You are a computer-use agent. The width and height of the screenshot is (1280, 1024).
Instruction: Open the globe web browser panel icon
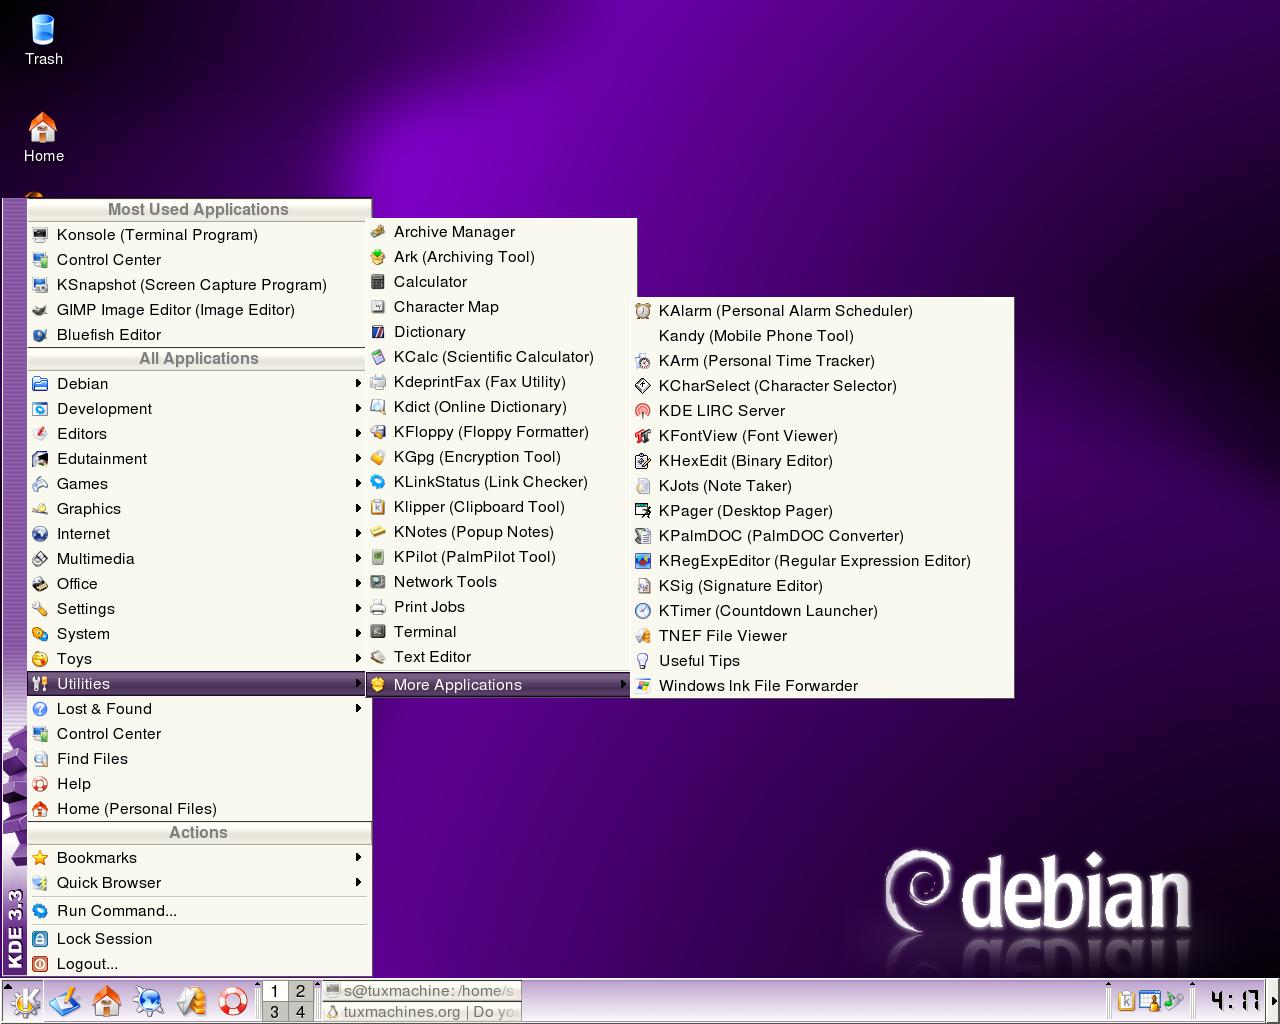[149, 1001]
